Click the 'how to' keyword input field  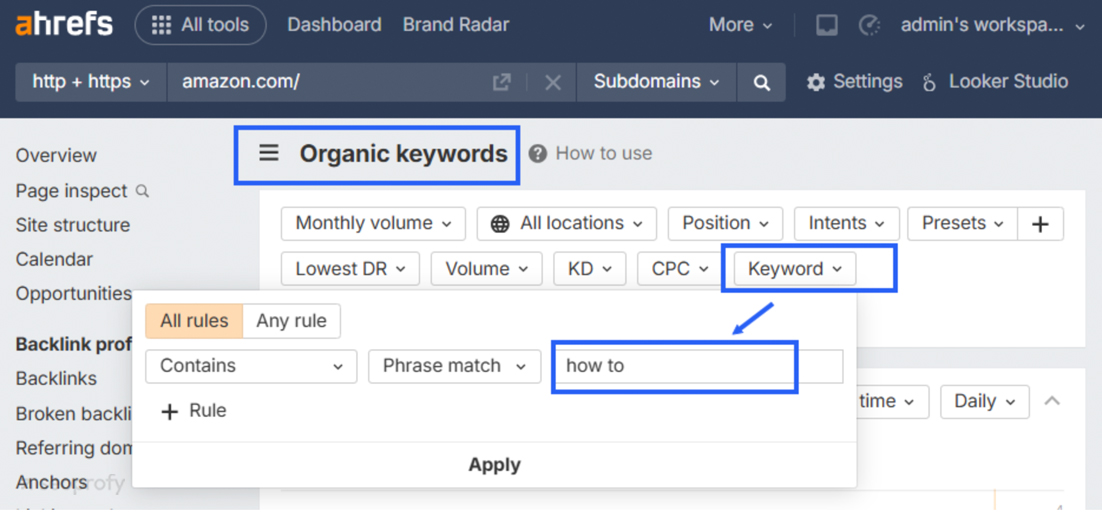698,366
